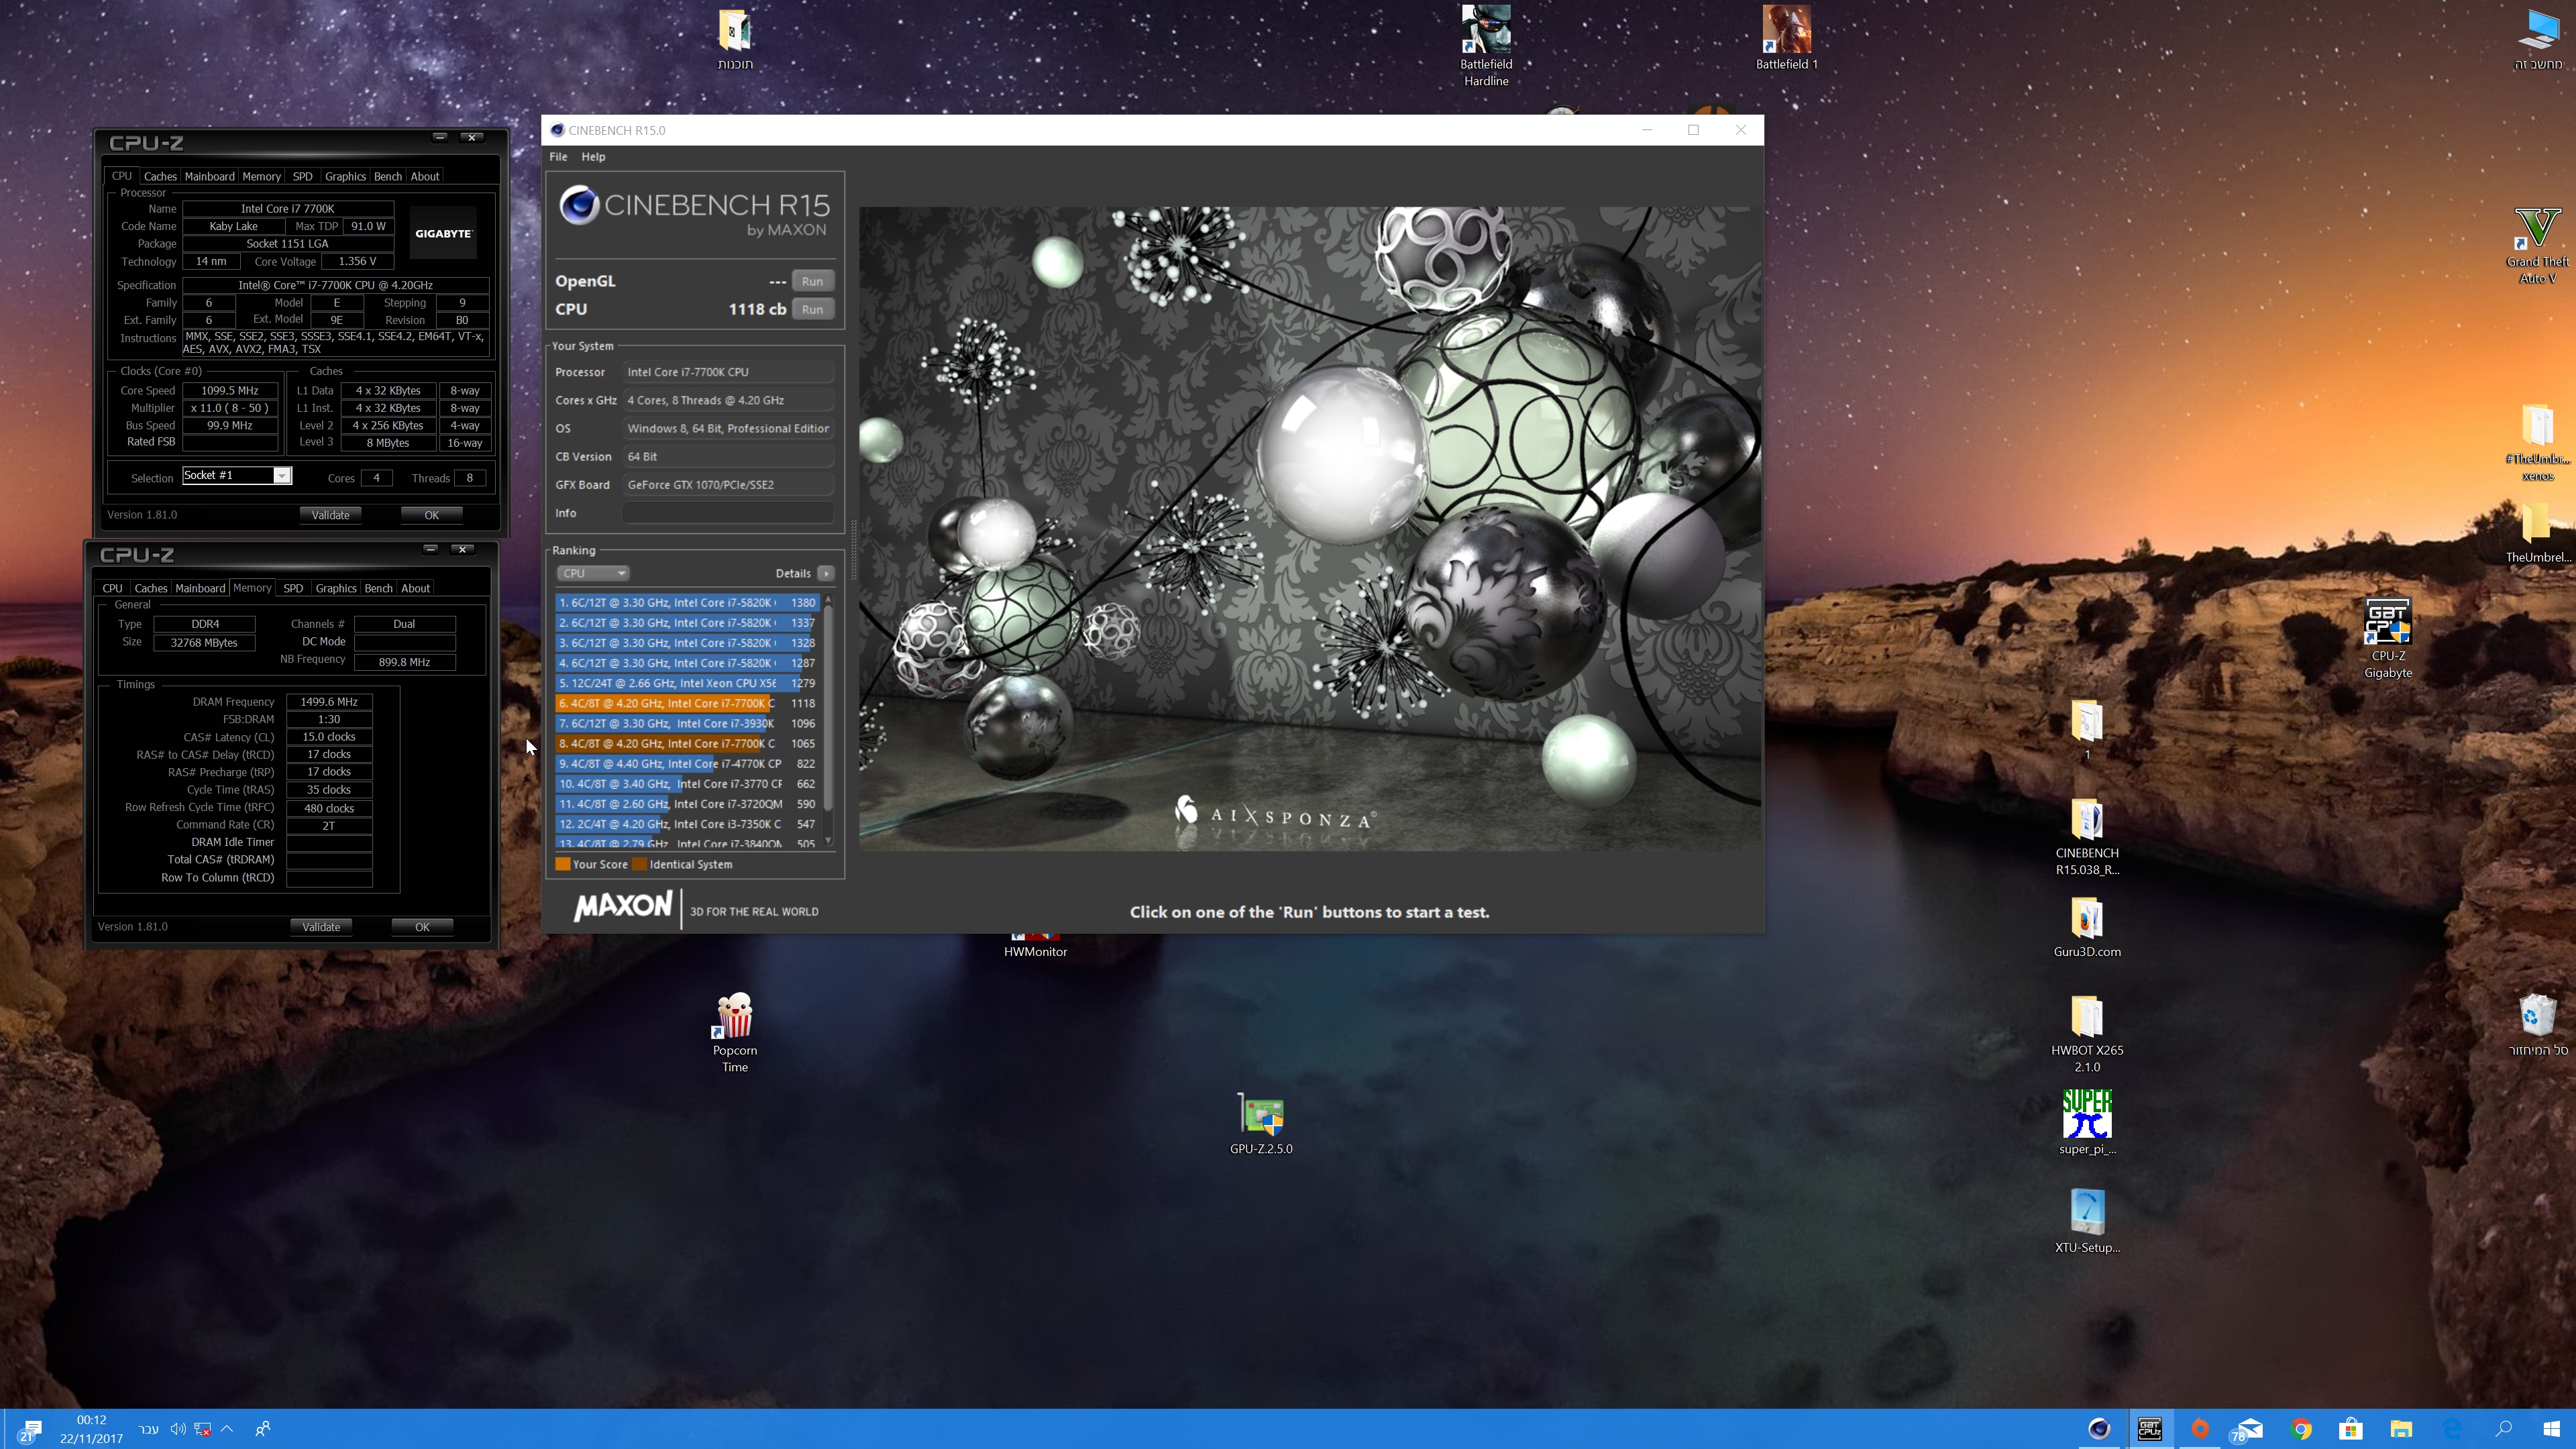Open the Windows Start menu
This screenshot has width=2576, height=1449.
pos(2552,1429)
